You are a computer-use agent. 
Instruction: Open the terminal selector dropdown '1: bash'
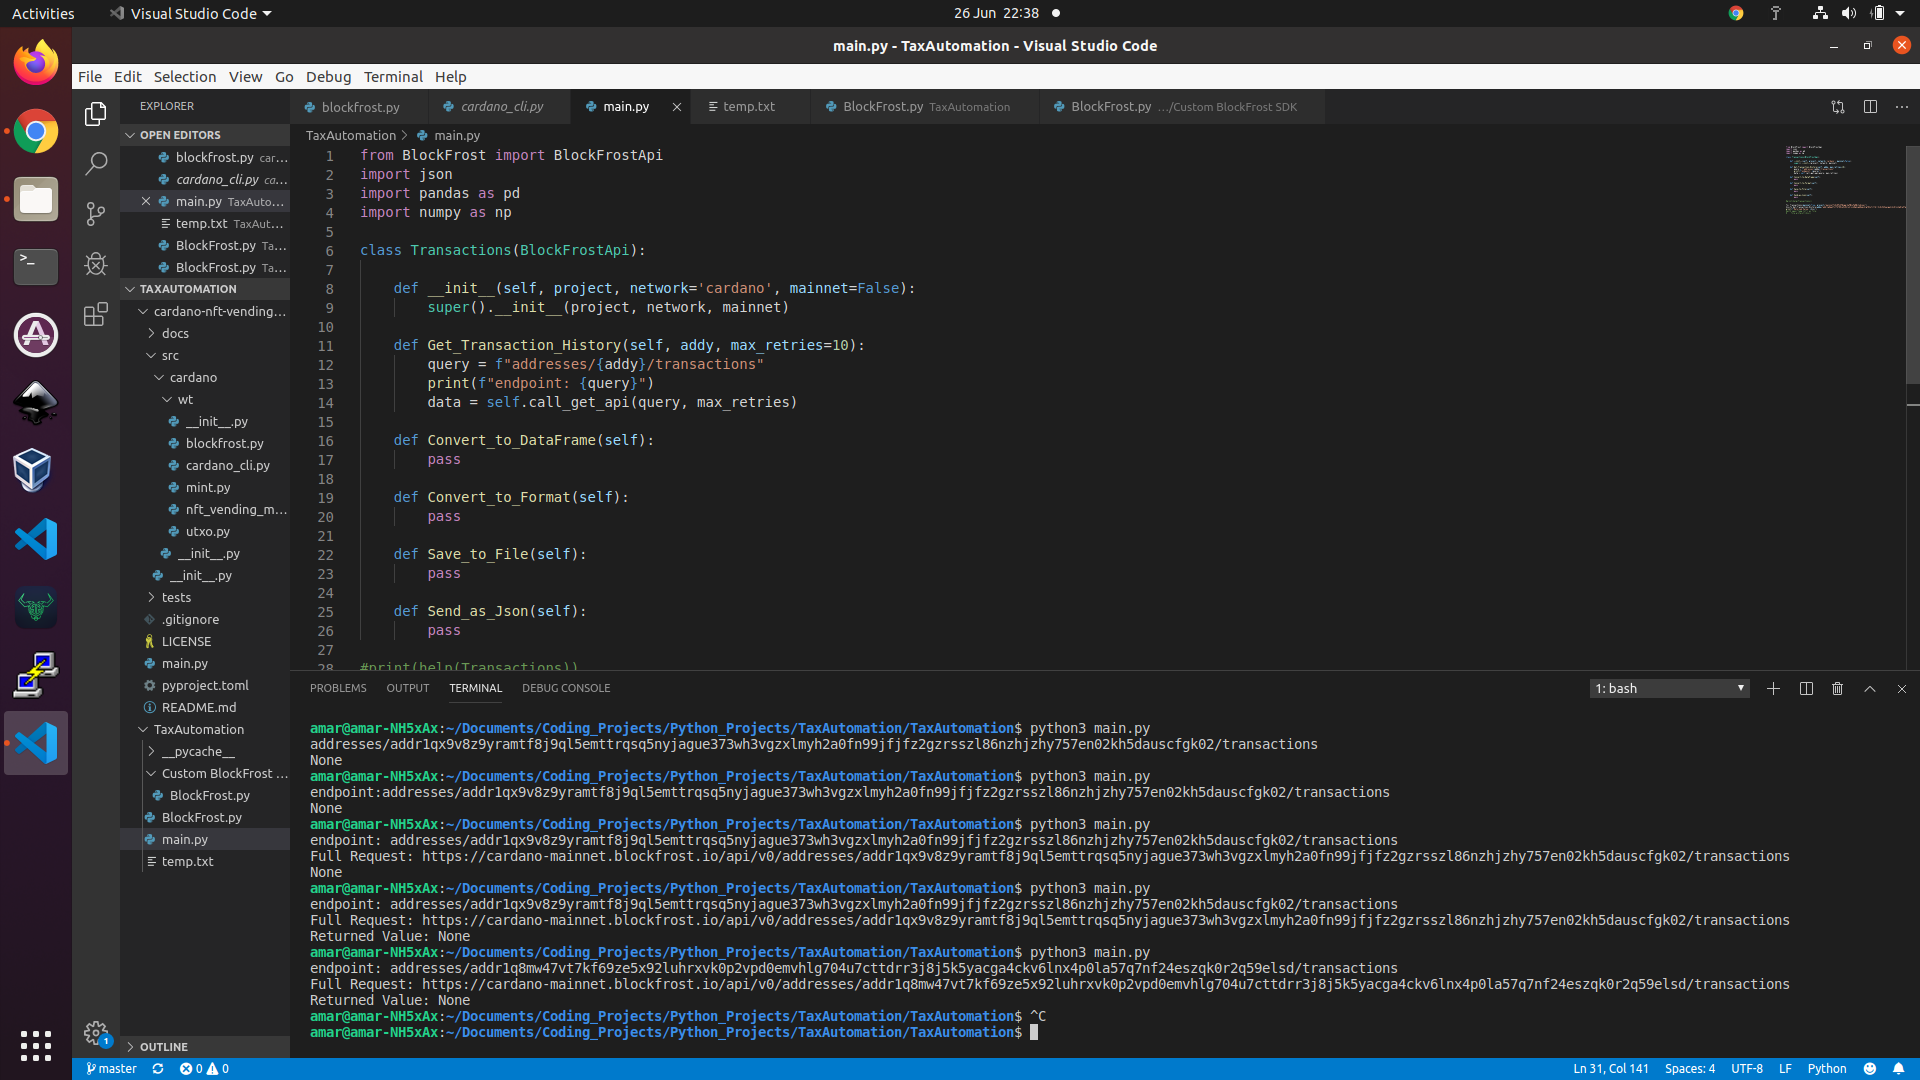(1669, 688)
